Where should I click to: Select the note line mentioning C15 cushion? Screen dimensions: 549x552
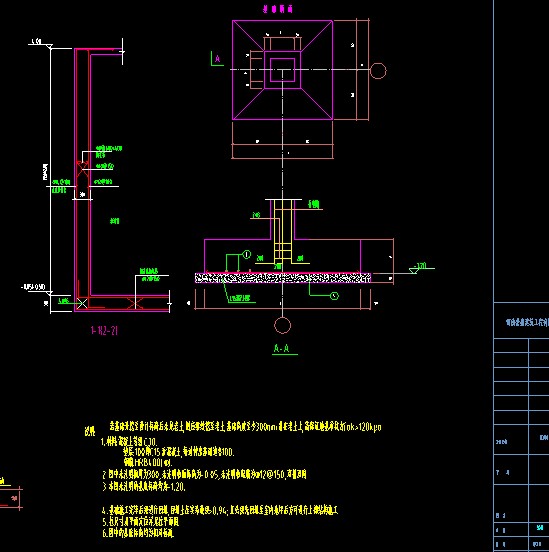pos(179,452)
